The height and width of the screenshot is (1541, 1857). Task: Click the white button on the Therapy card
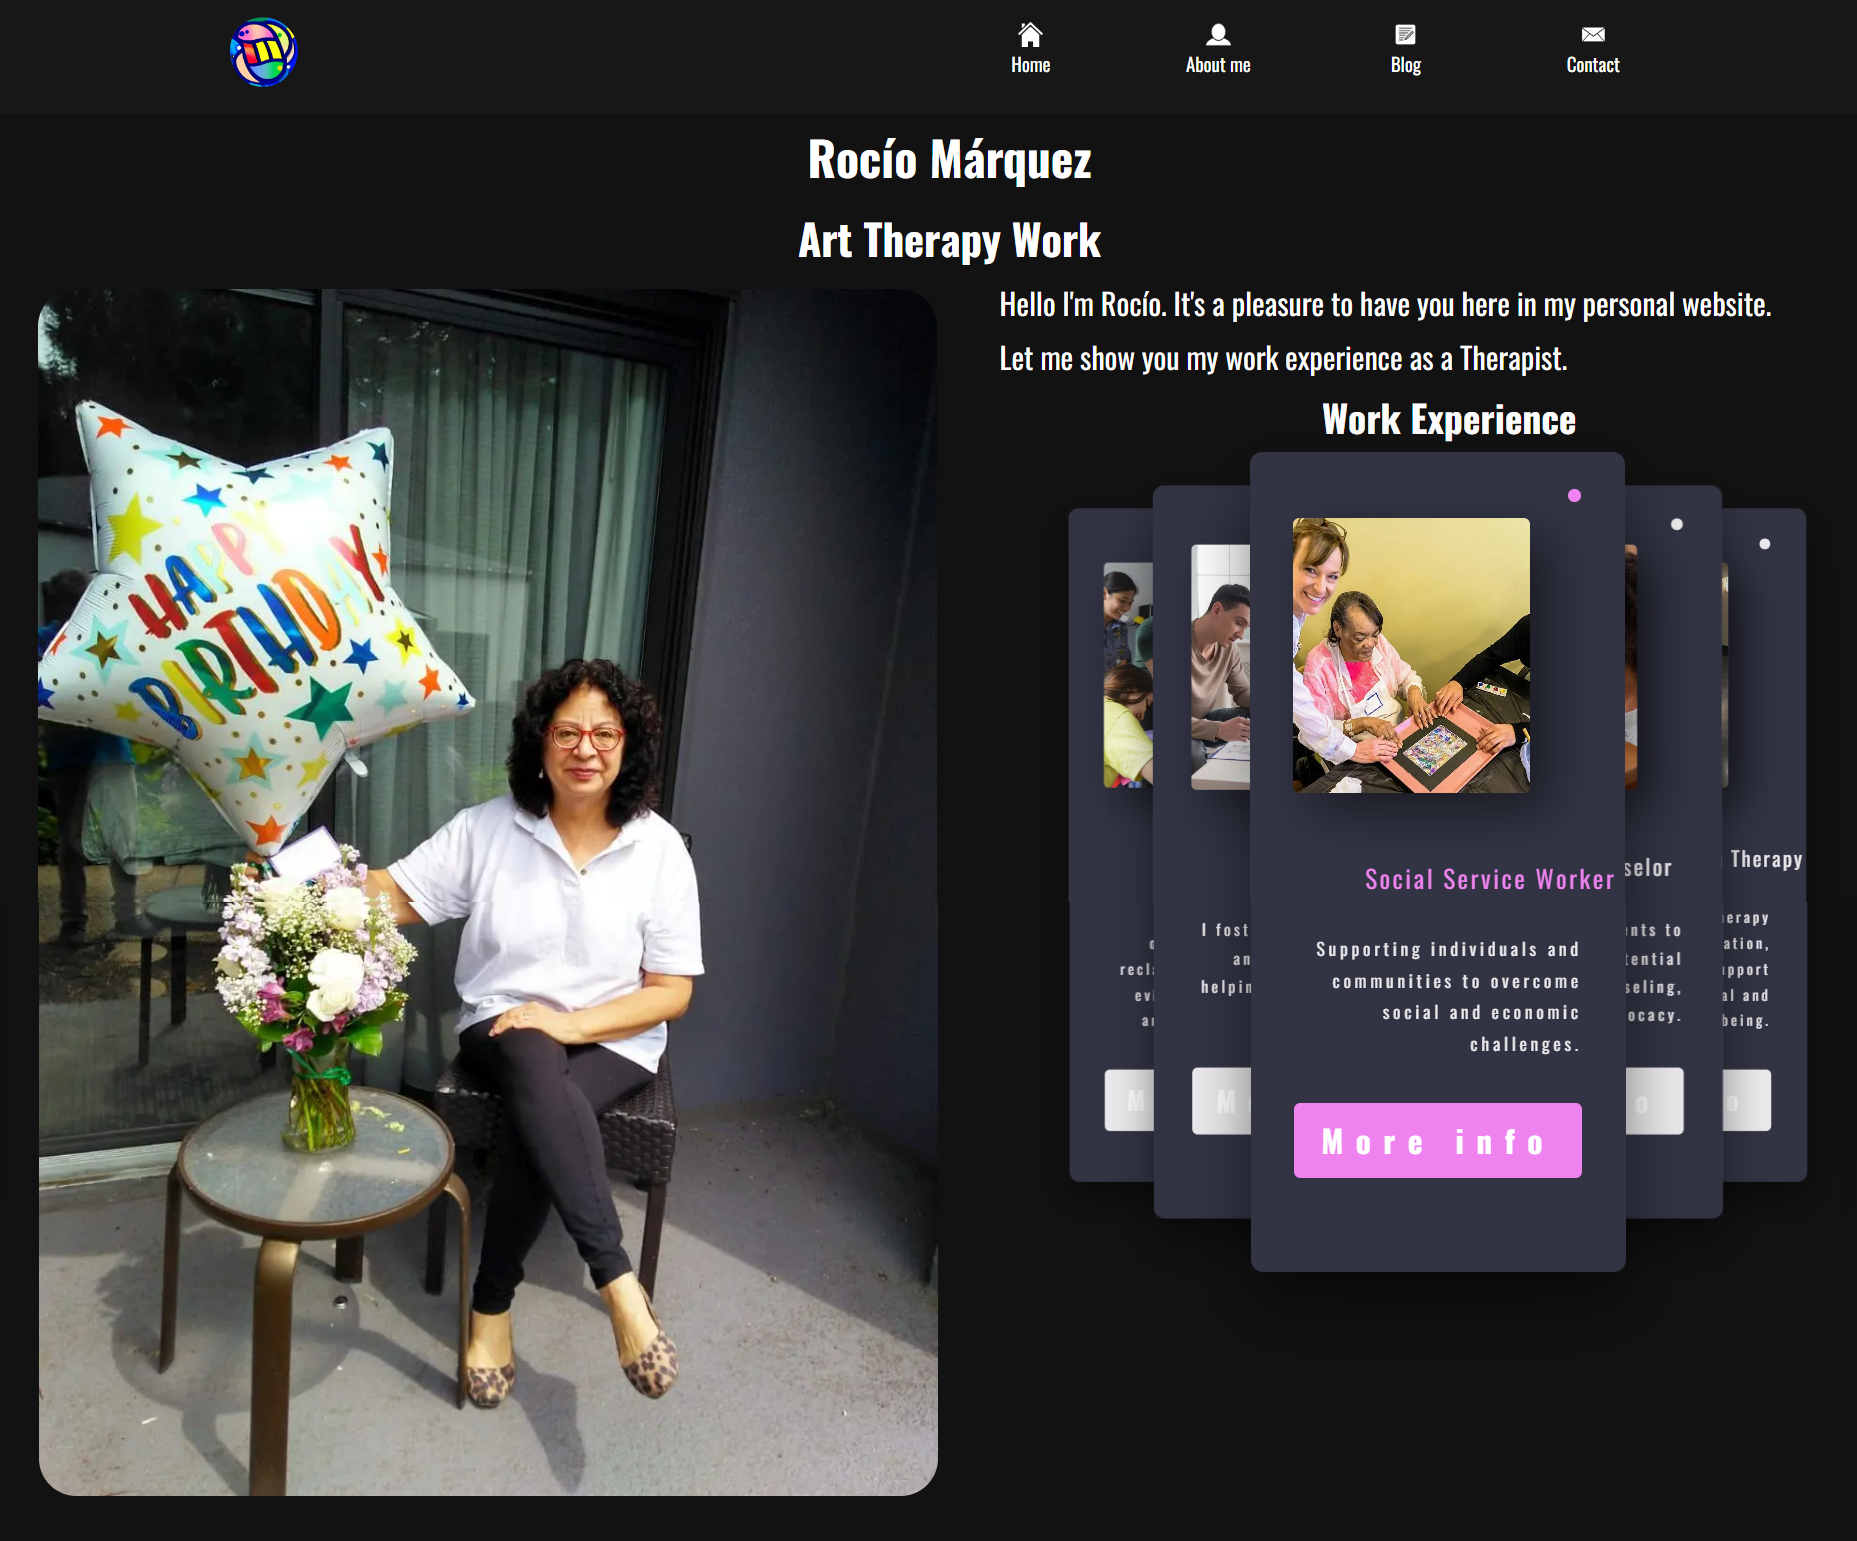pyautogui.click(x=1747, y=1101)
